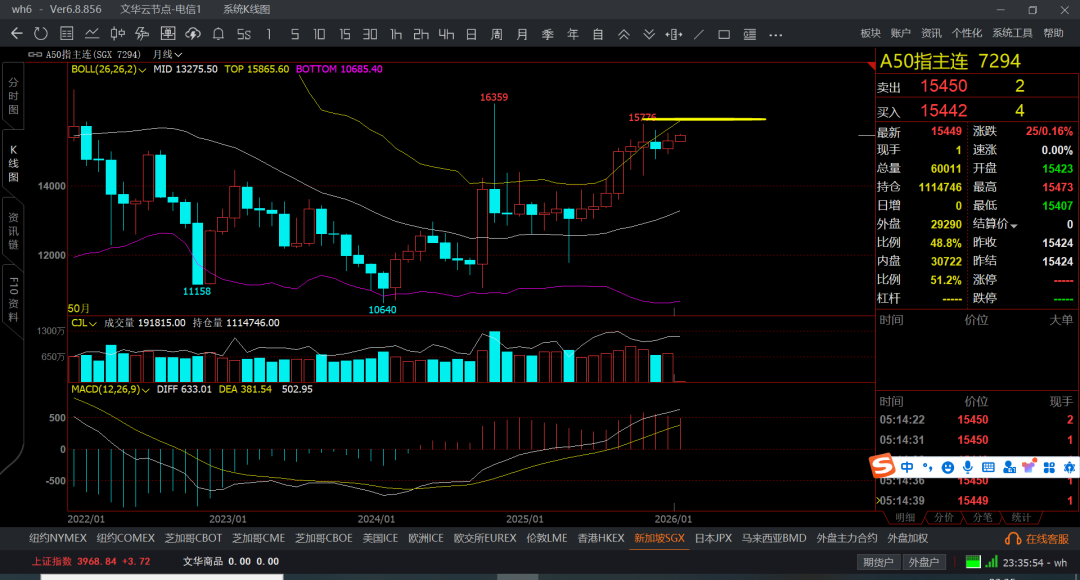The image size is (1080, 580).
Task: Click the green connection status indicator
Action: point(973,561)
